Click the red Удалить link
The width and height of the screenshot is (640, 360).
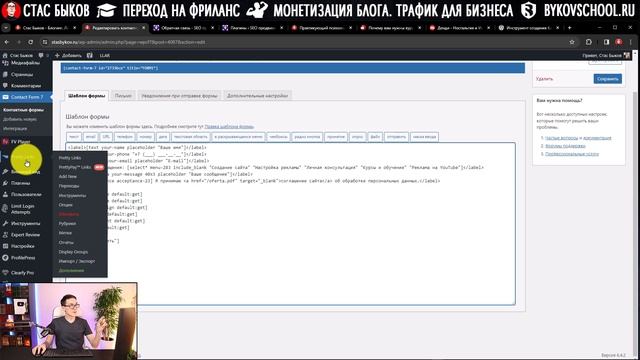[544, 79]
